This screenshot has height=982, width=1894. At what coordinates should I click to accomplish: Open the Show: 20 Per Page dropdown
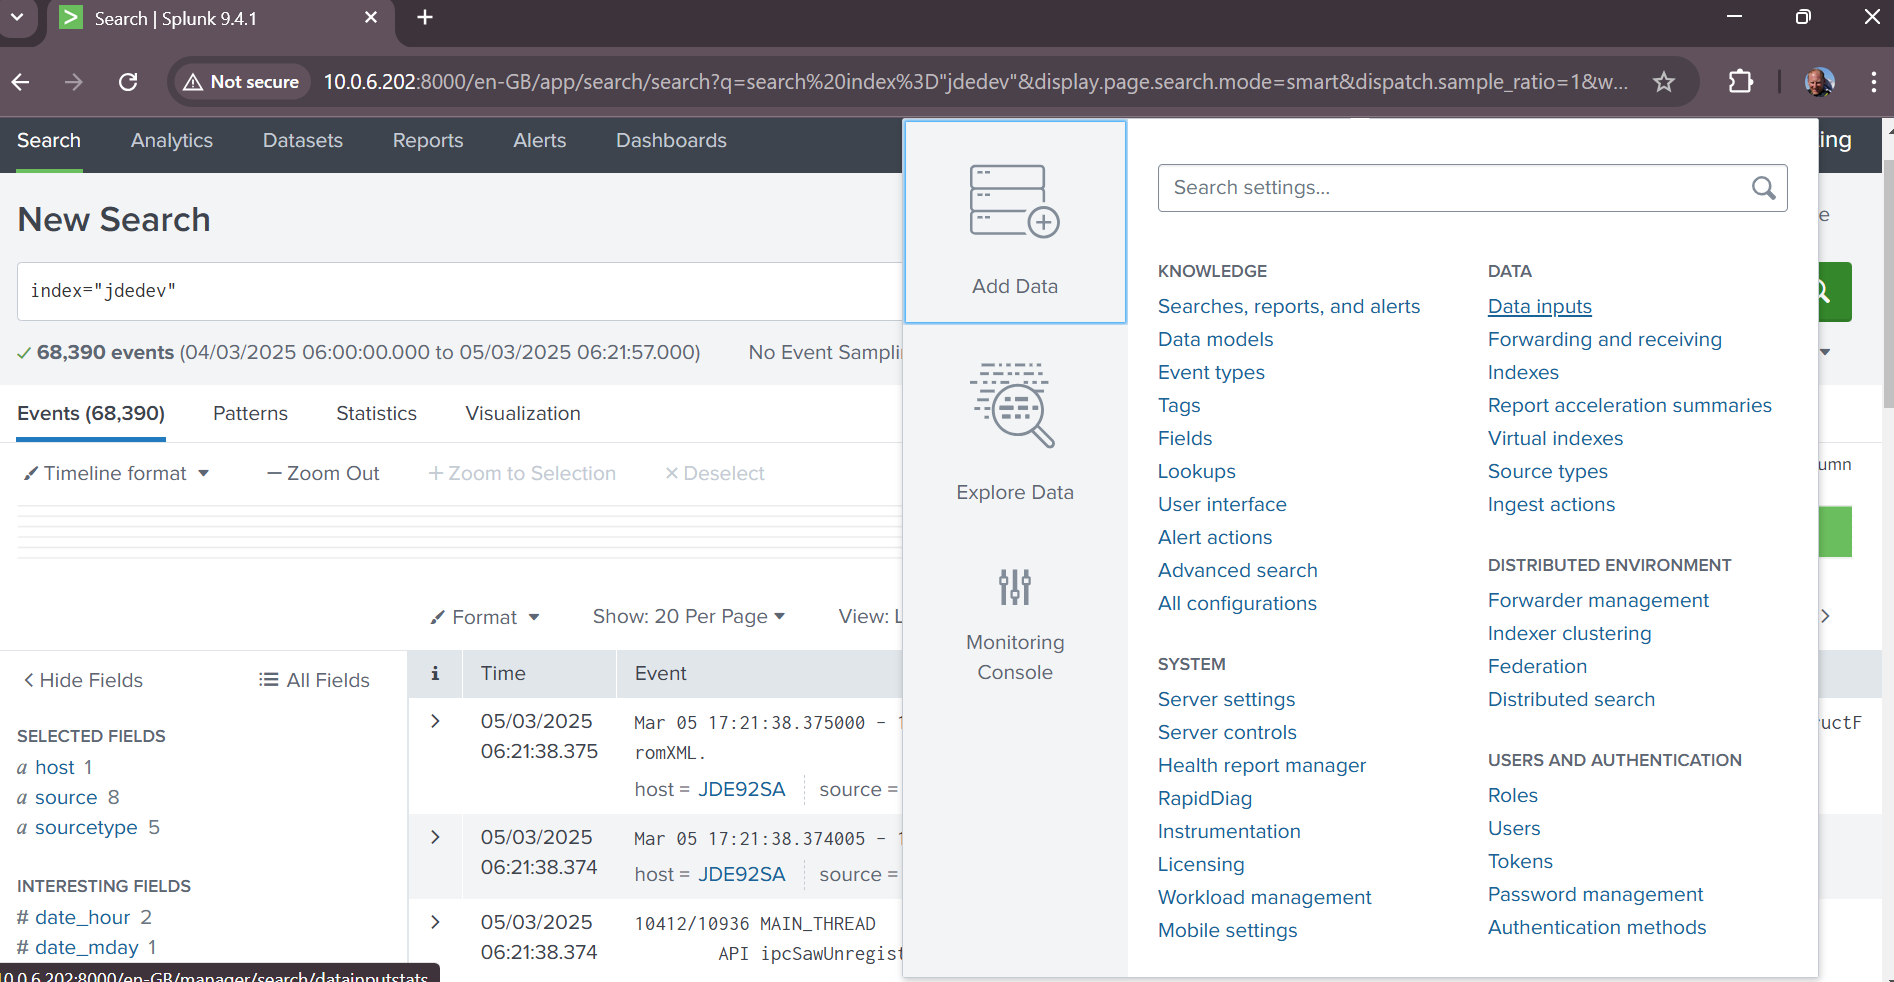(x=688, y=617)
